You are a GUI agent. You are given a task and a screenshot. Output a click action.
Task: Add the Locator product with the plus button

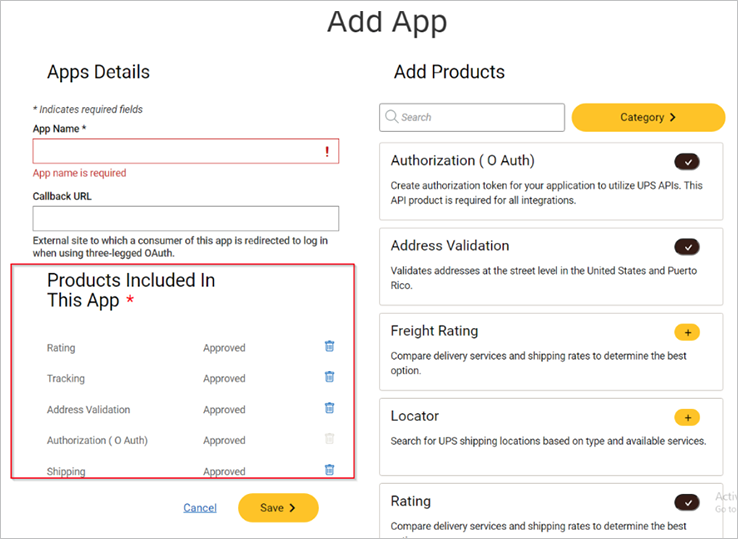[687, 418]
